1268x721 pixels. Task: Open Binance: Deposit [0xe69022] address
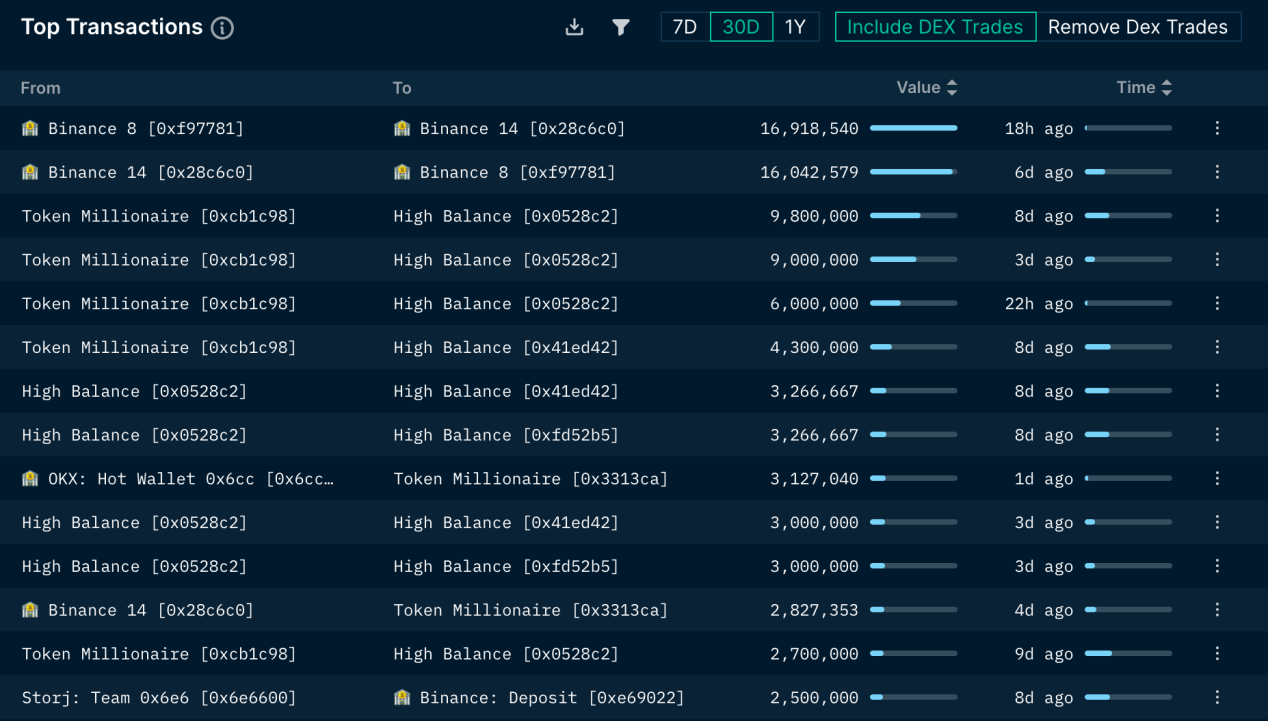tap(551, 698)
